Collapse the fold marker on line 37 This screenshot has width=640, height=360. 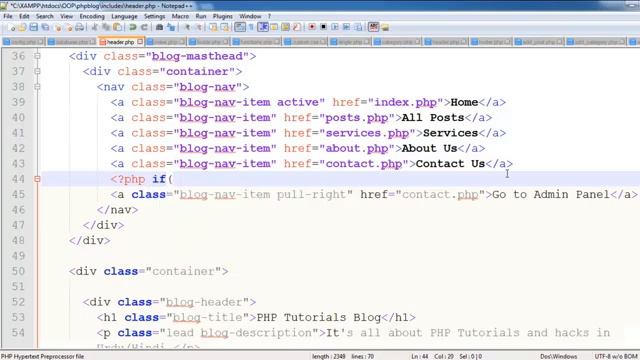pos(37,71)
